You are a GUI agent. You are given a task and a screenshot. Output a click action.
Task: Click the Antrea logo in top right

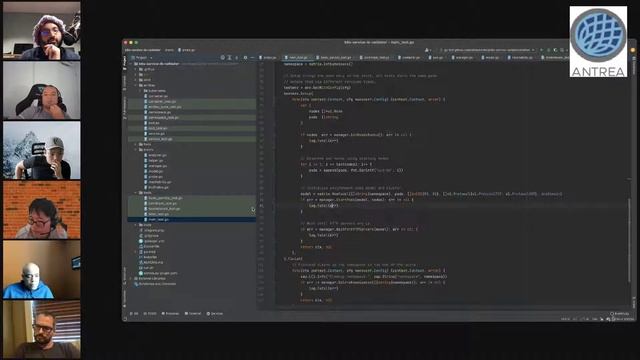[x=598, y=42]
